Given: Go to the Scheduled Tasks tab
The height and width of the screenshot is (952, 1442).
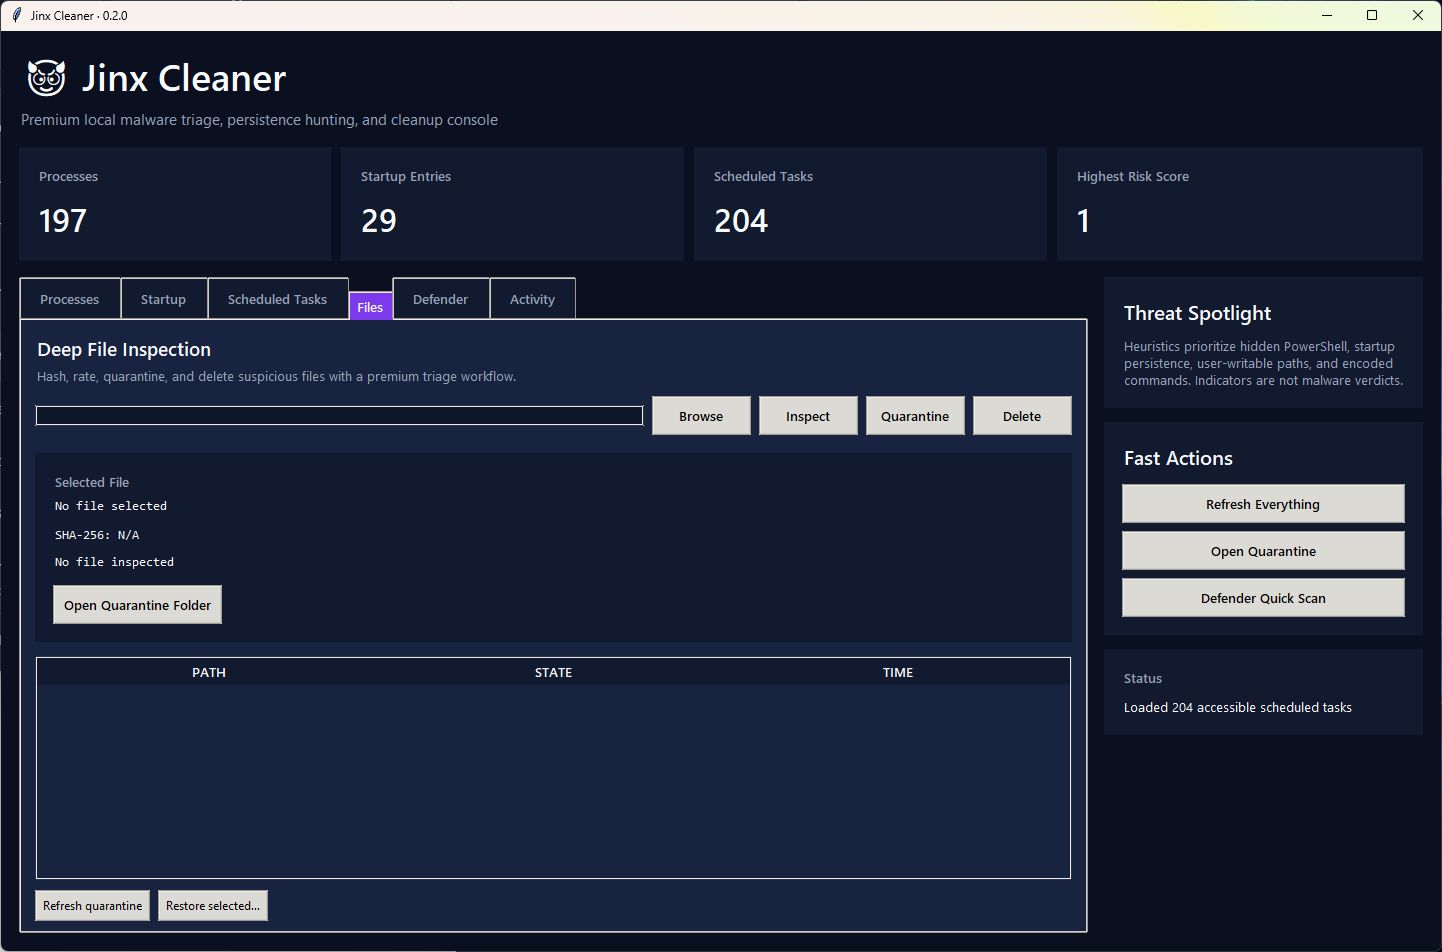Looking at the screenshot, I should point(277,299).
